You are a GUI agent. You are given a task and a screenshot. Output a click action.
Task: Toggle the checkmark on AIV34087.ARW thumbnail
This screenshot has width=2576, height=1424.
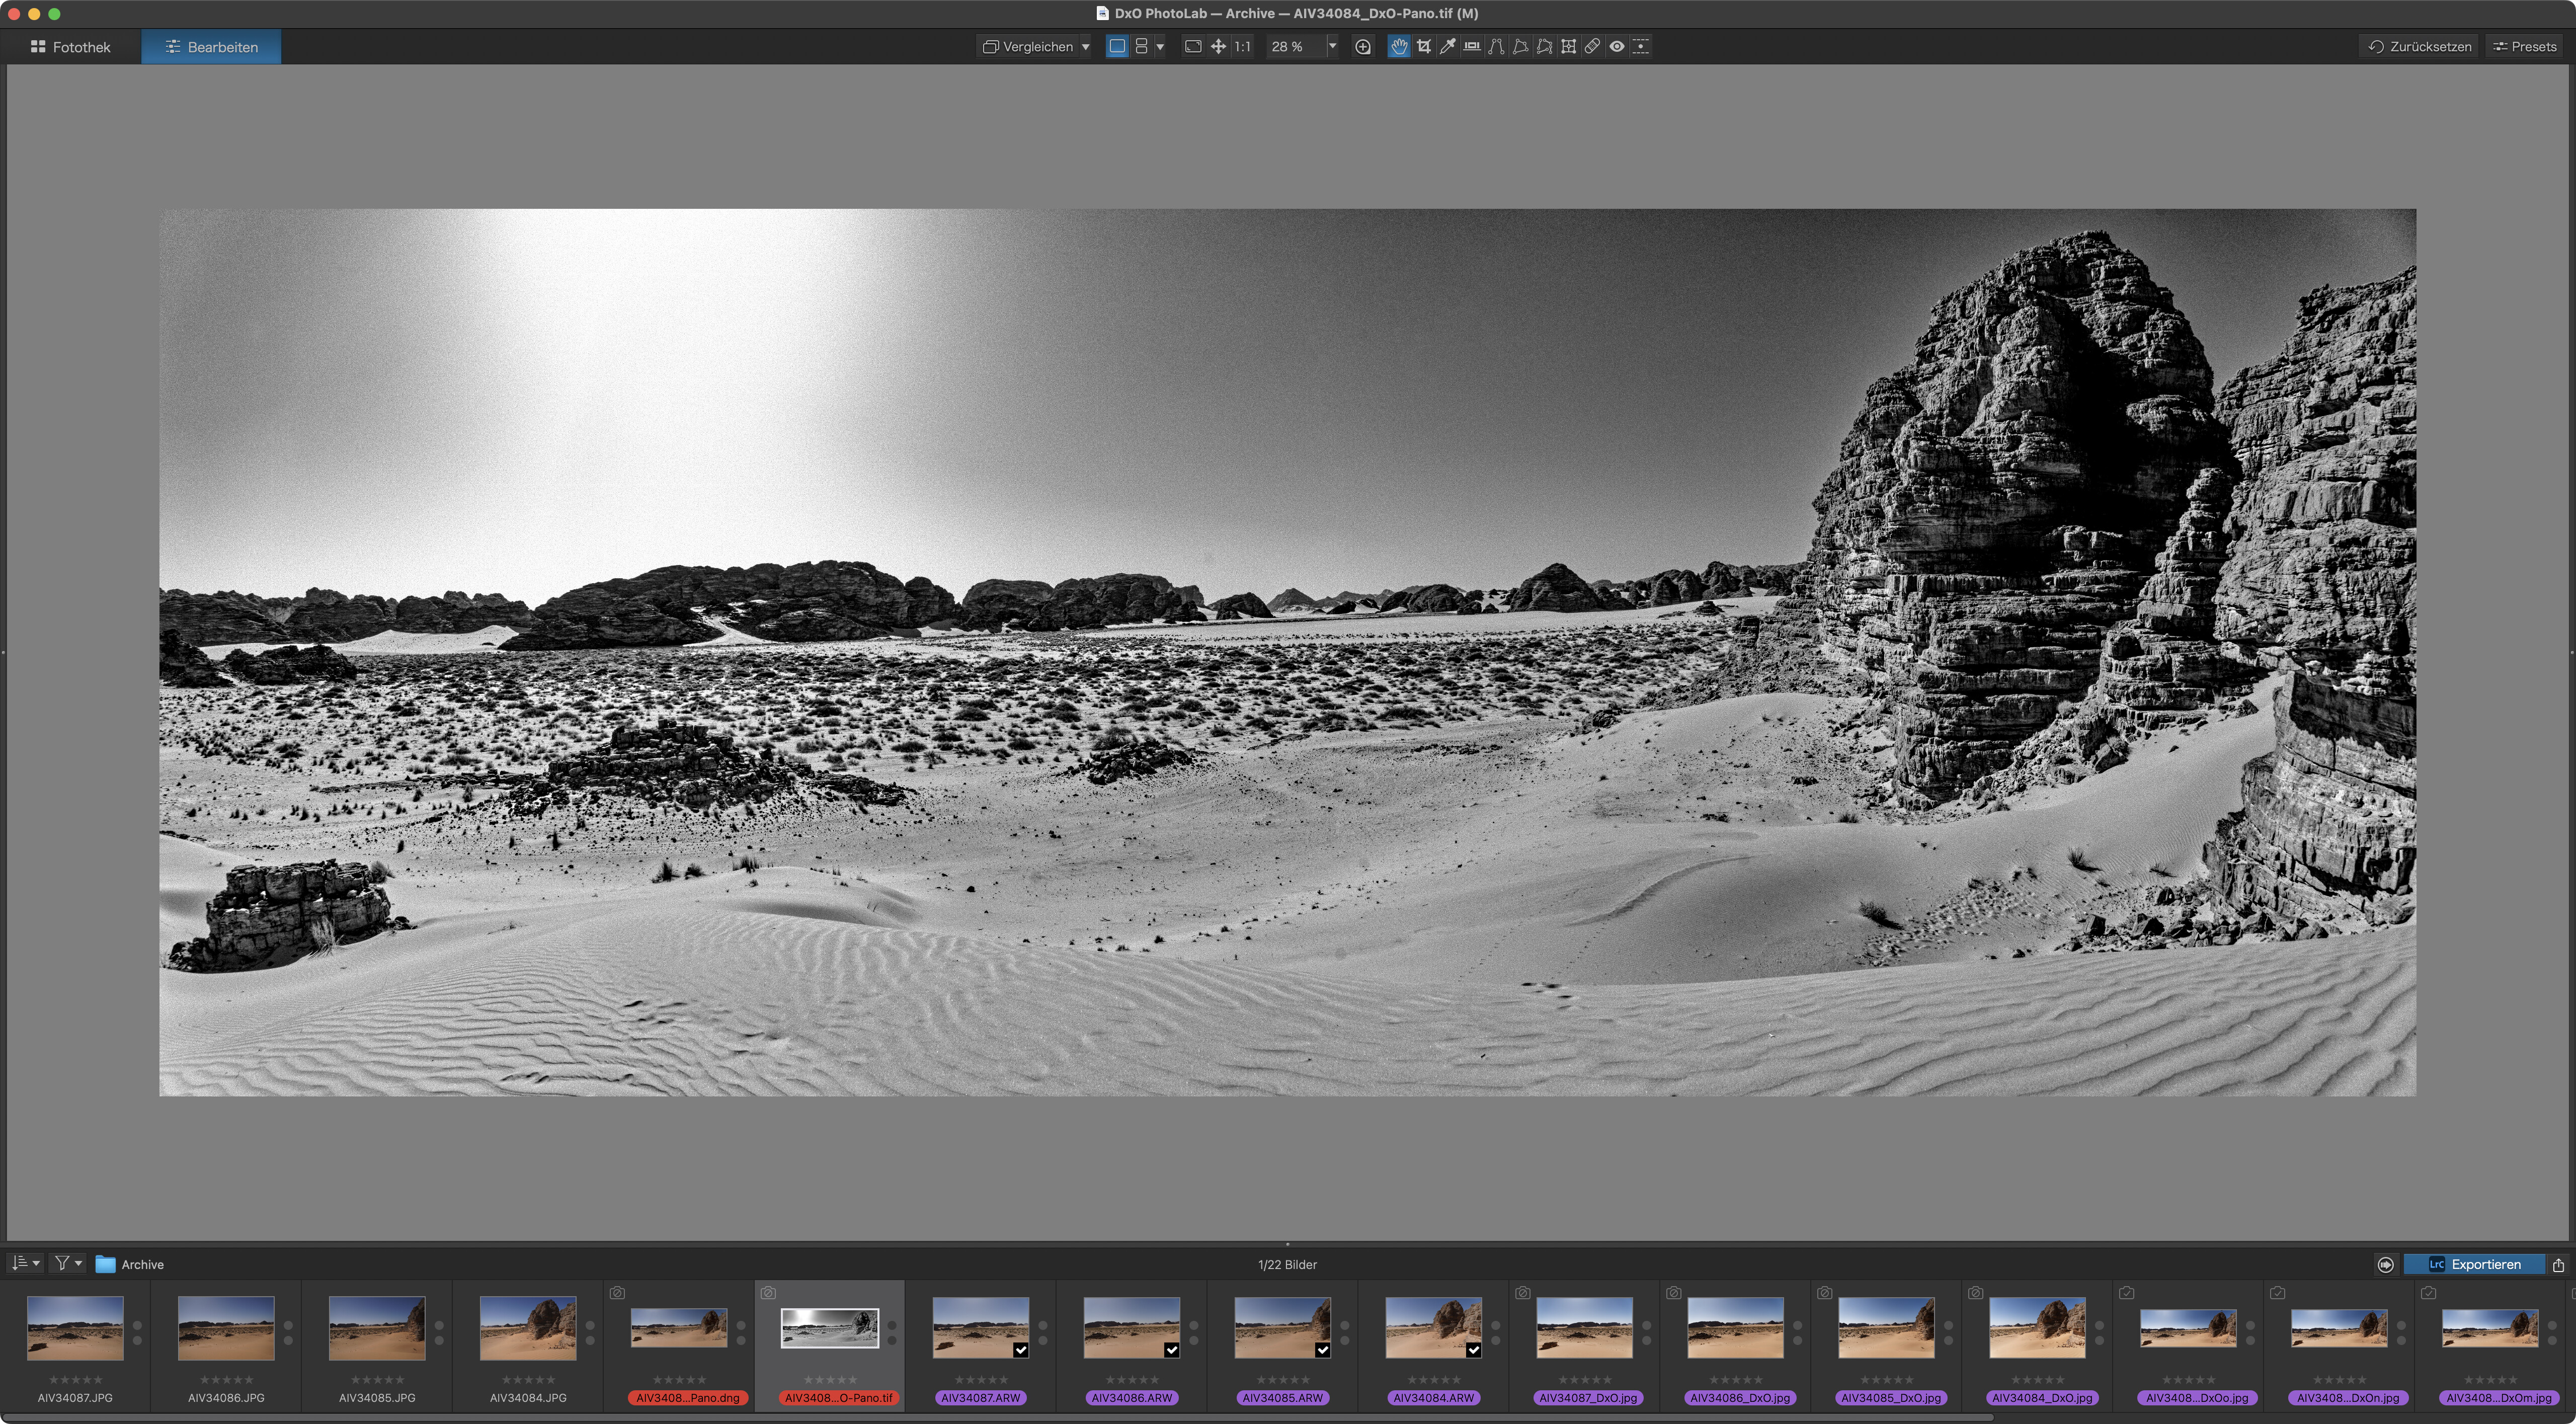pos(1020,1350)
